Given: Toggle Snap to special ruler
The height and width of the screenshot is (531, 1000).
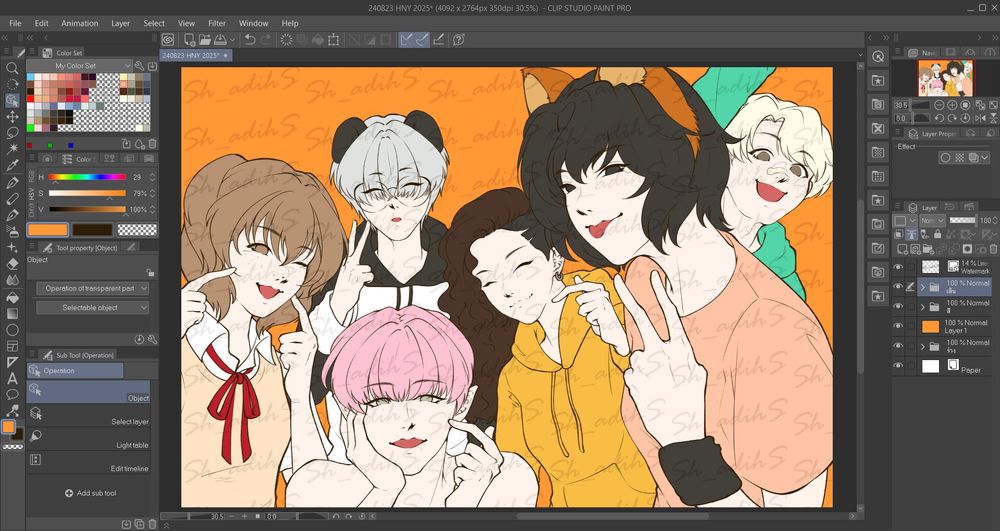Looking at the screenshot, I should click(x=422, y=40).
